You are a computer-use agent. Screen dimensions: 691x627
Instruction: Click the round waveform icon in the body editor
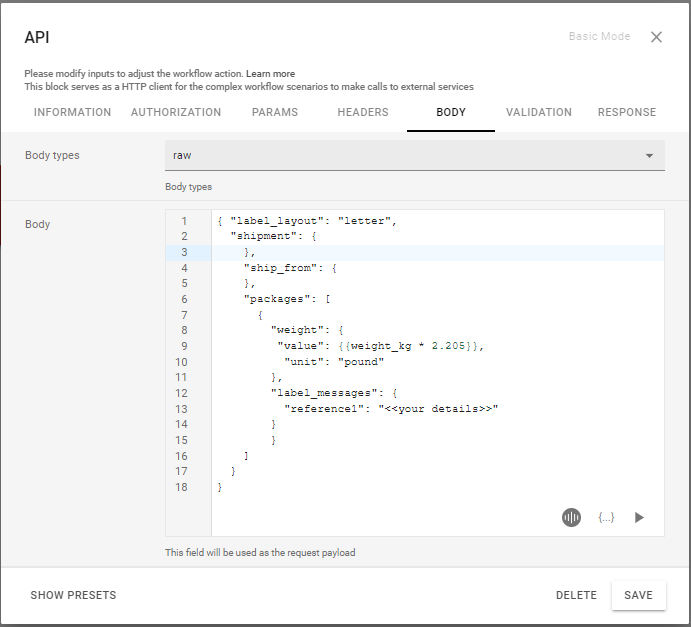[571, 517]
